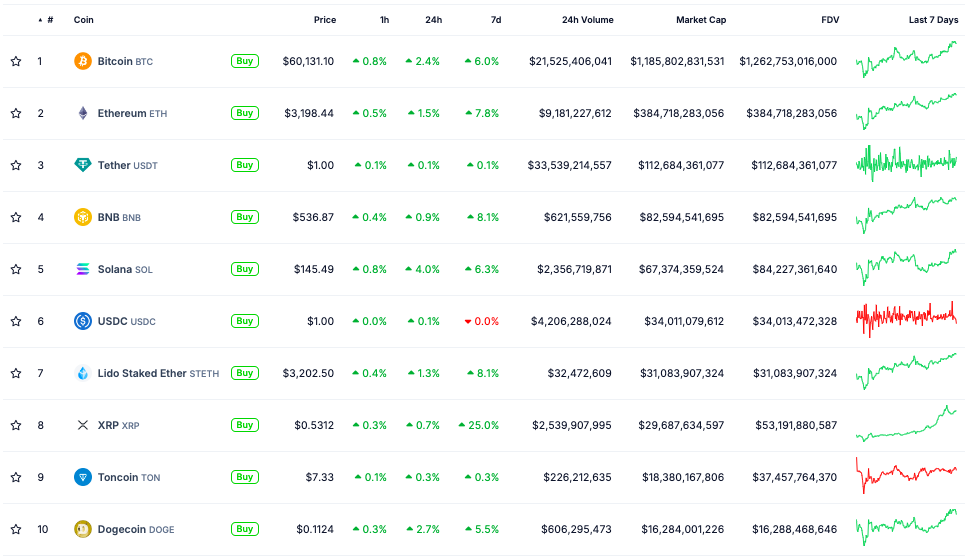This screenshot has height=557, width=974.
Task: Click the Ethereum diamond icon
Action: click(83, 113)
